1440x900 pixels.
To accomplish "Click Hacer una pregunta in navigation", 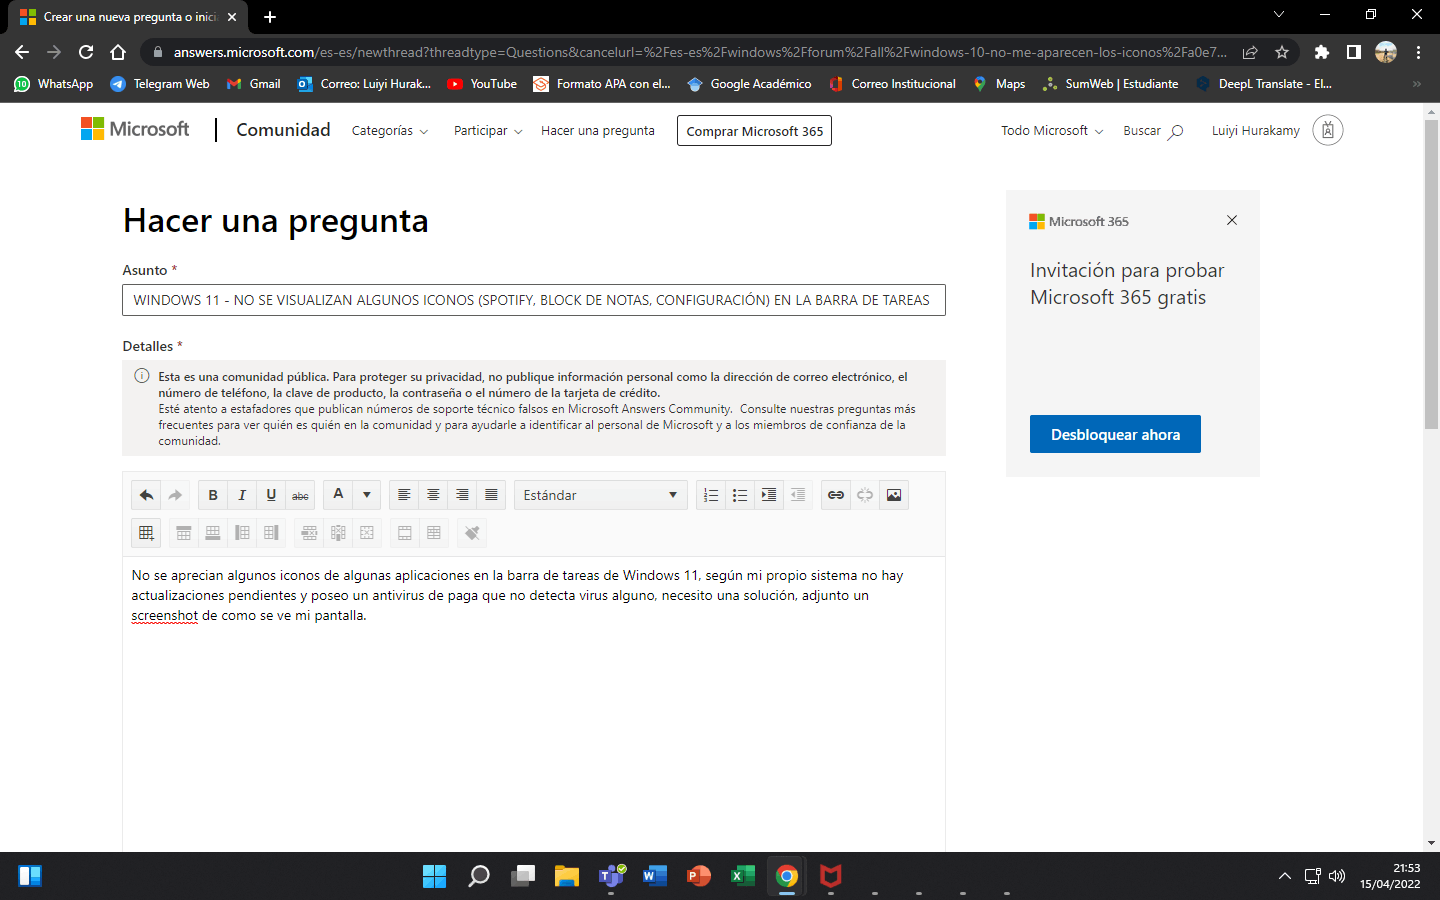I will tap(598, 131).
